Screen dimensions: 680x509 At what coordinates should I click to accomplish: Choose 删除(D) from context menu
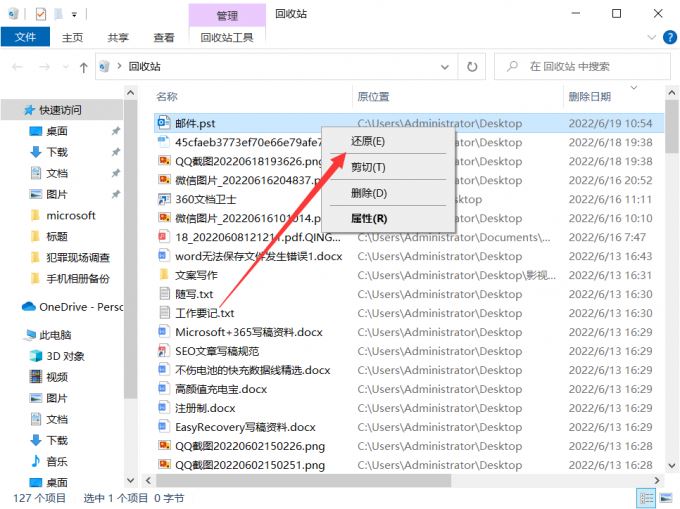point(369,193)
